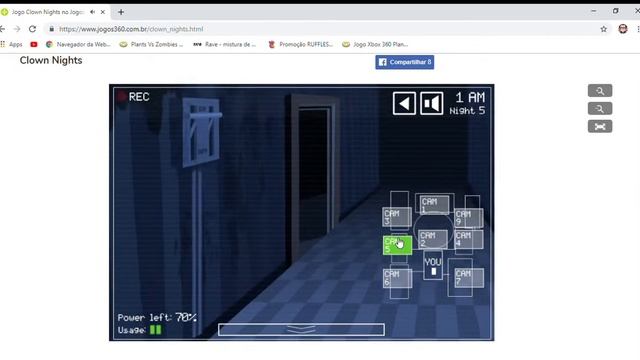Click the fullscreen expand icon
640x360 pixels.
click(600, 127)
